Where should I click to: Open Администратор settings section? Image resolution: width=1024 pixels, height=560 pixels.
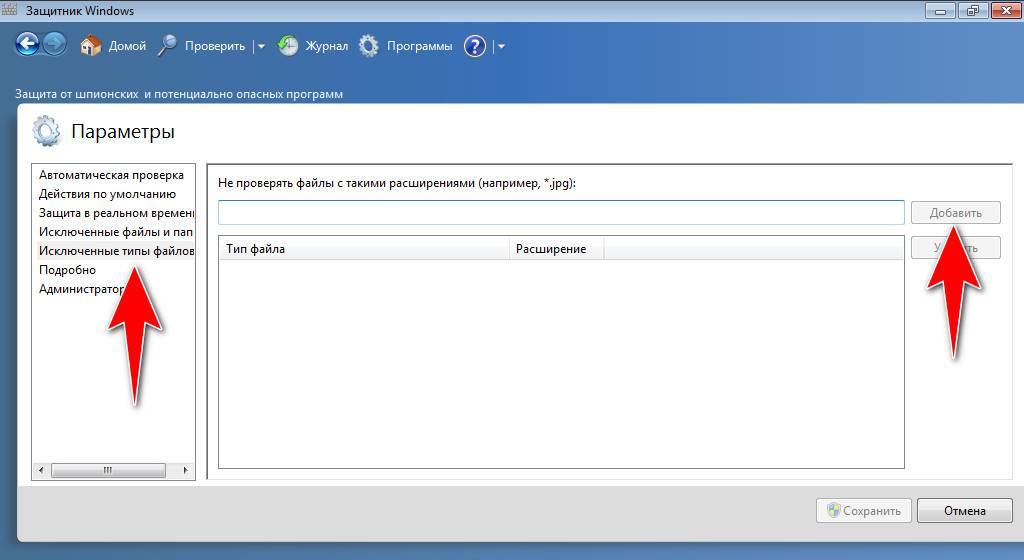pos(81,289)
